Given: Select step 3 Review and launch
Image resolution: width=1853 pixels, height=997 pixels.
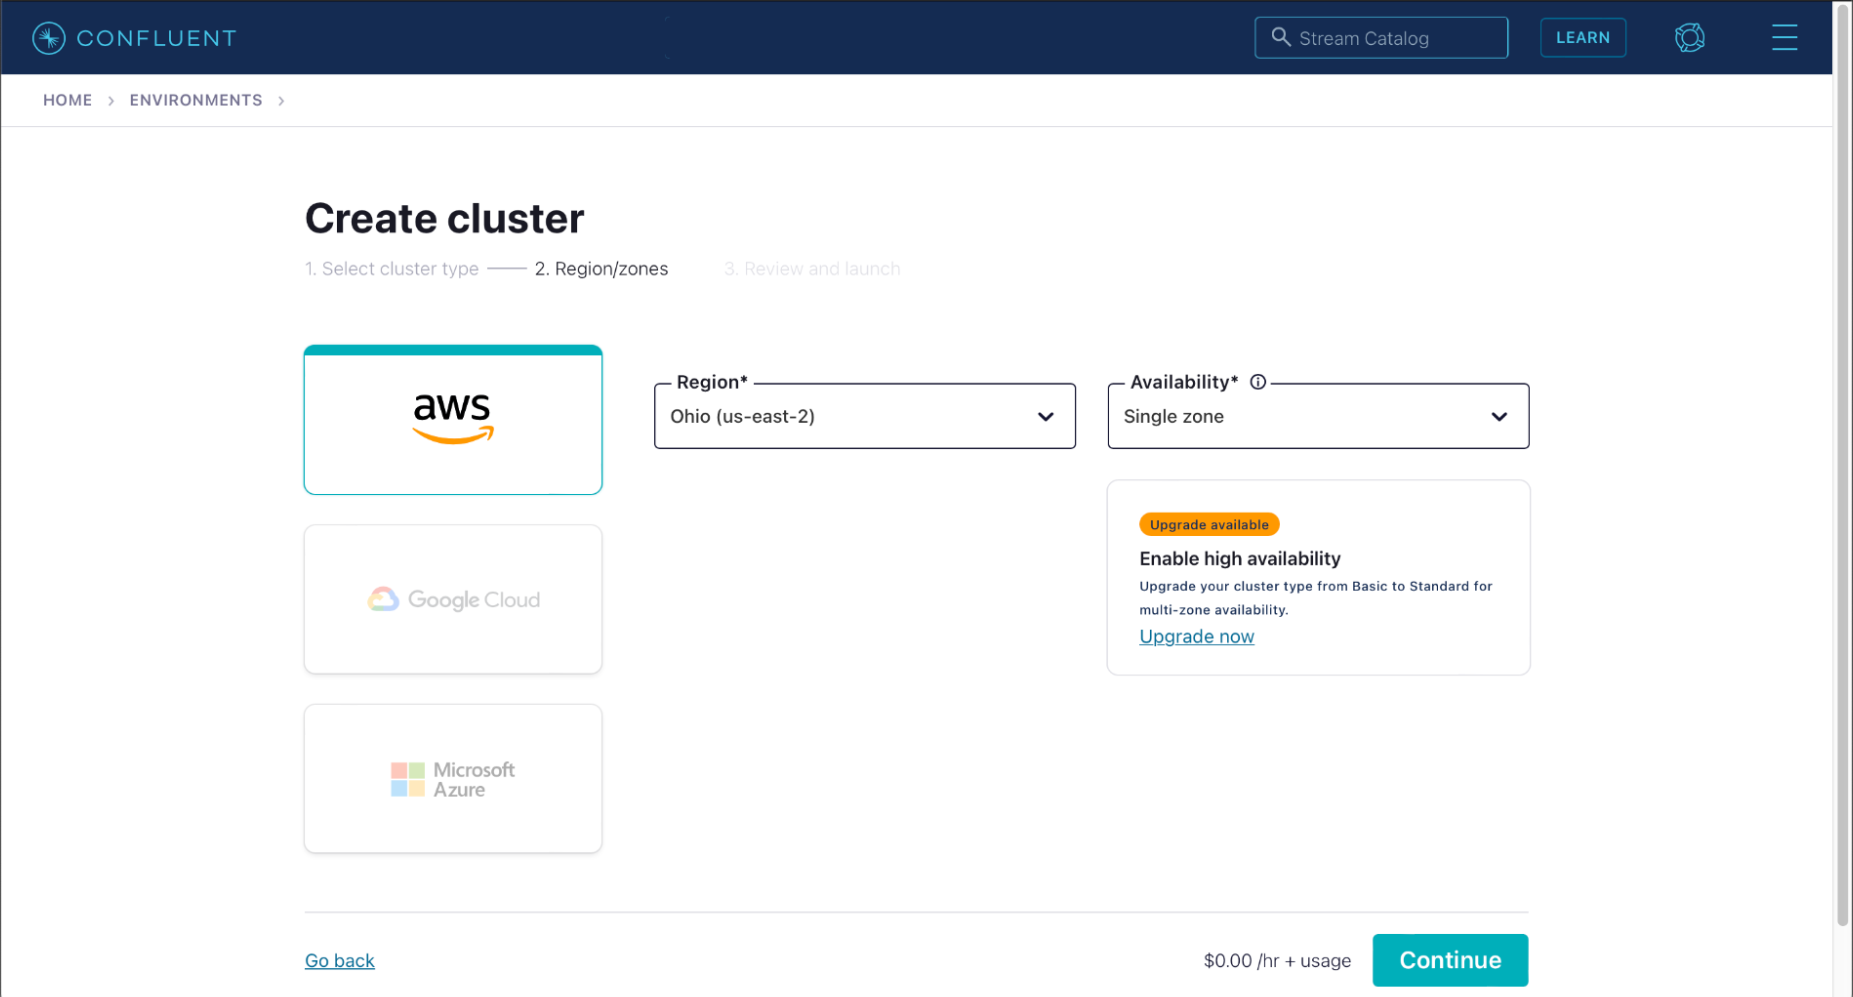Looking at the screenshot, I should [x=812, y=269].
